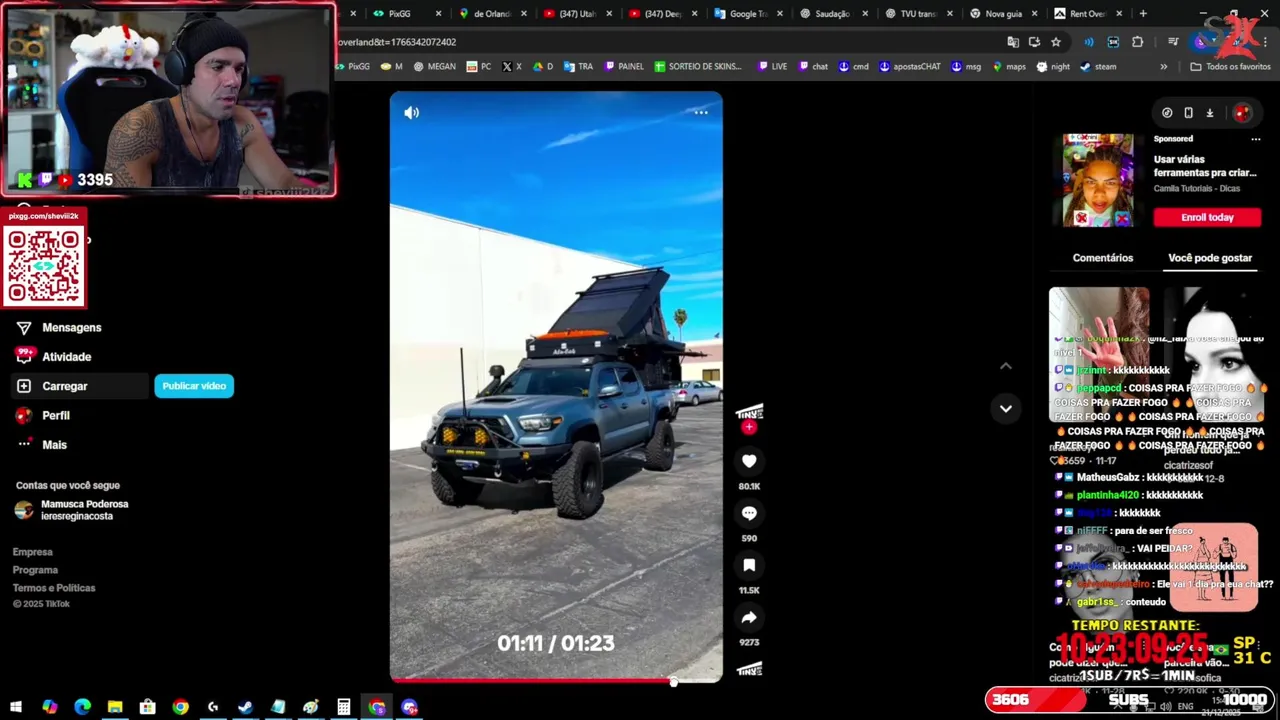Image resolution: width=1280 pixels, height=720 pixels.
Task: Open the MEGAN bookmark
Action: tap(434, 67)
